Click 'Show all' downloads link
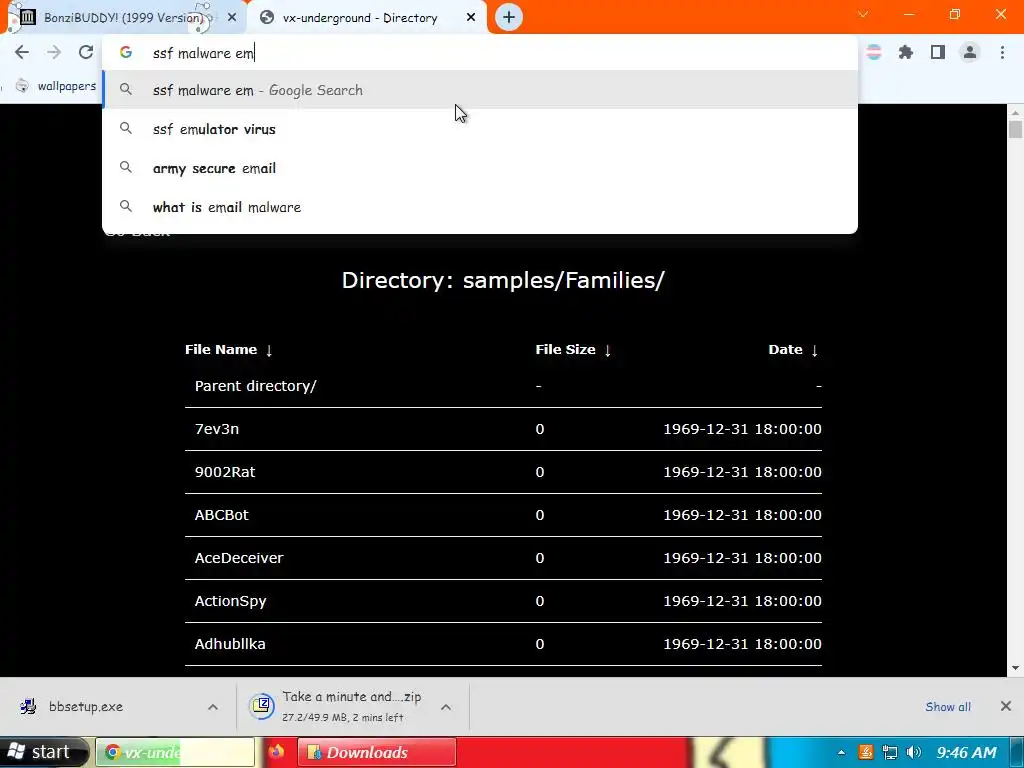 [948, 707]
